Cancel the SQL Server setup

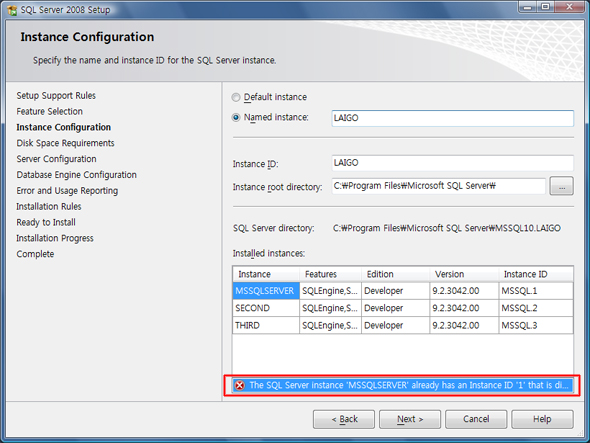pyautogui.click(x=476, y=419)
